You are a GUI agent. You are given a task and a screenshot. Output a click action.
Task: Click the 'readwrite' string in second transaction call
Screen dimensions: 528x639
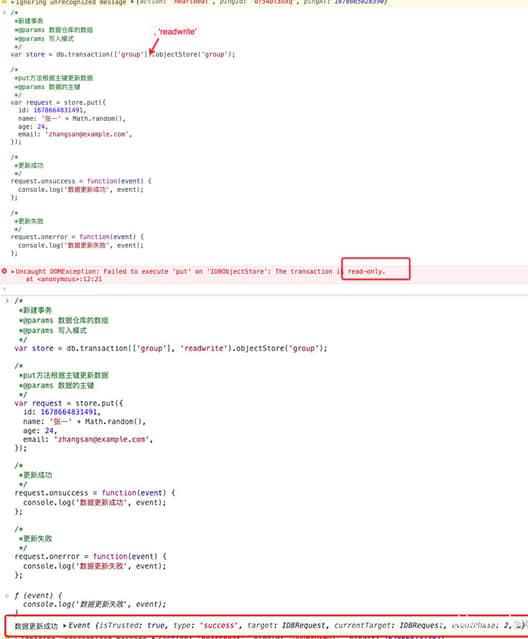click(203, 348)
